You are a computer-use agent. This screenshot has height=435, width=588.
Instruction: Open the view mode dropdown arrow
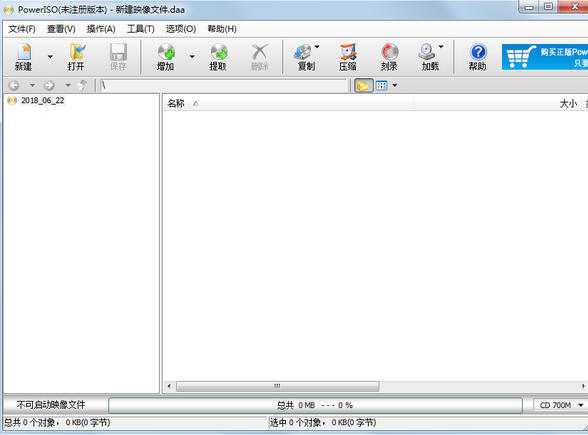point(394,86)
